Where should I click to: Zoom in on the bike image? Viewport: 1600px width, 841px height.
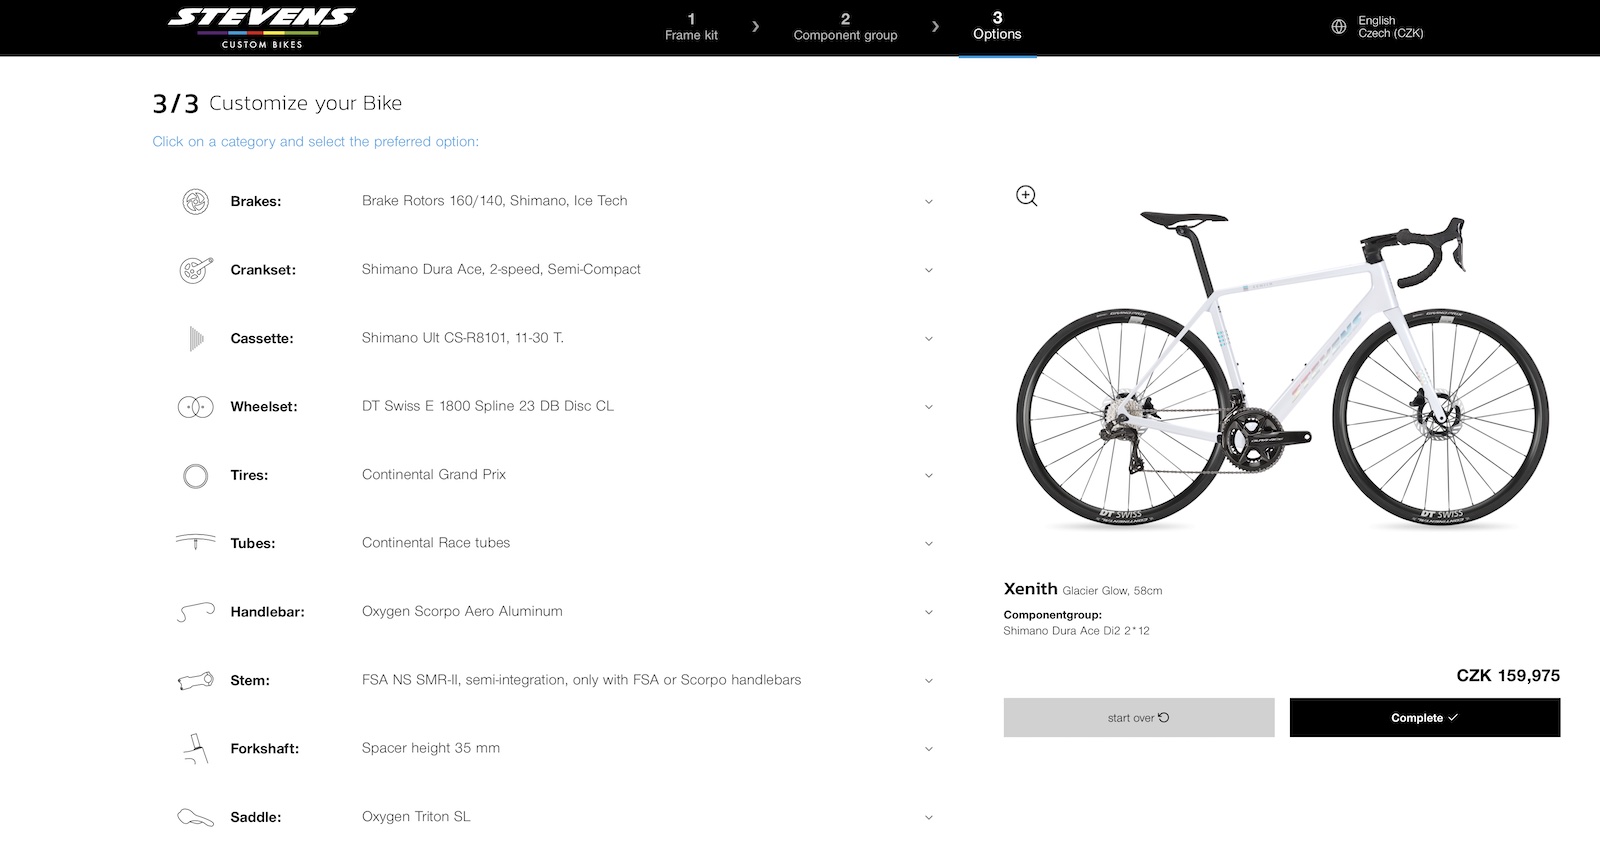1026,196
